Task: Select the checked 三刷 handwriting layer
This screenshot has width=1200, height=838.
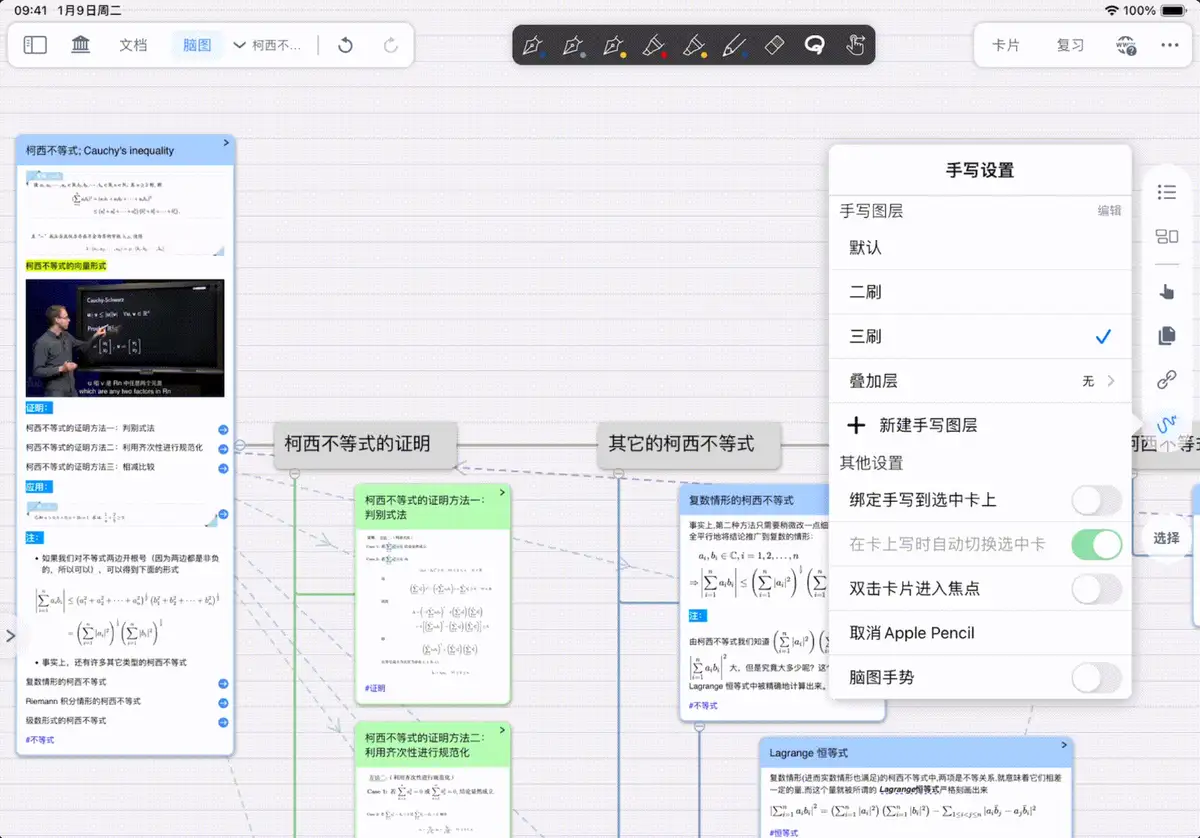Action: click(x=981, y=337)
